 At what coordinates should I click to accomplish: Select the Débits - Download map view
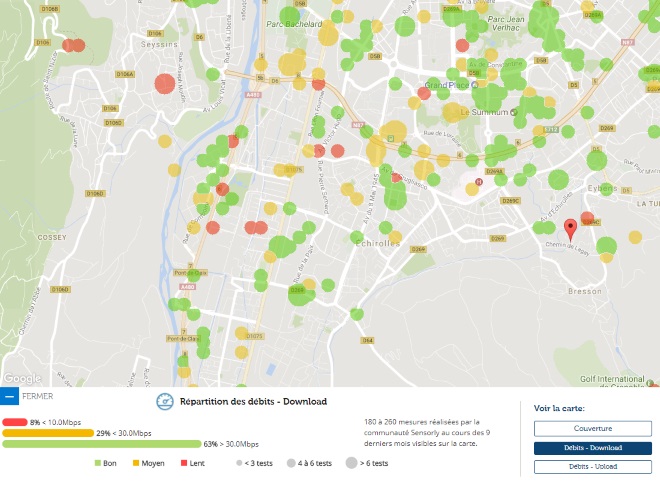point(592,448)
